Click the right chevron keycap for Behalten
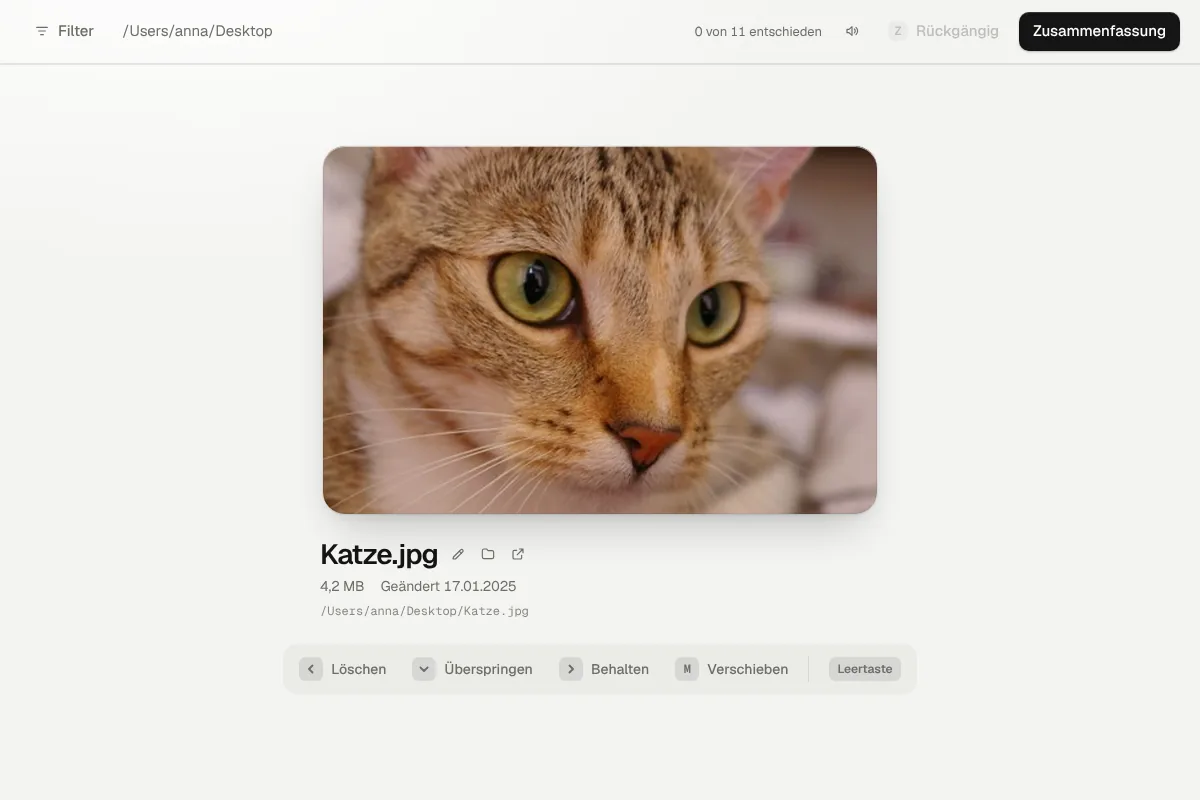The image size is (1200, 800). coord(571,669)
